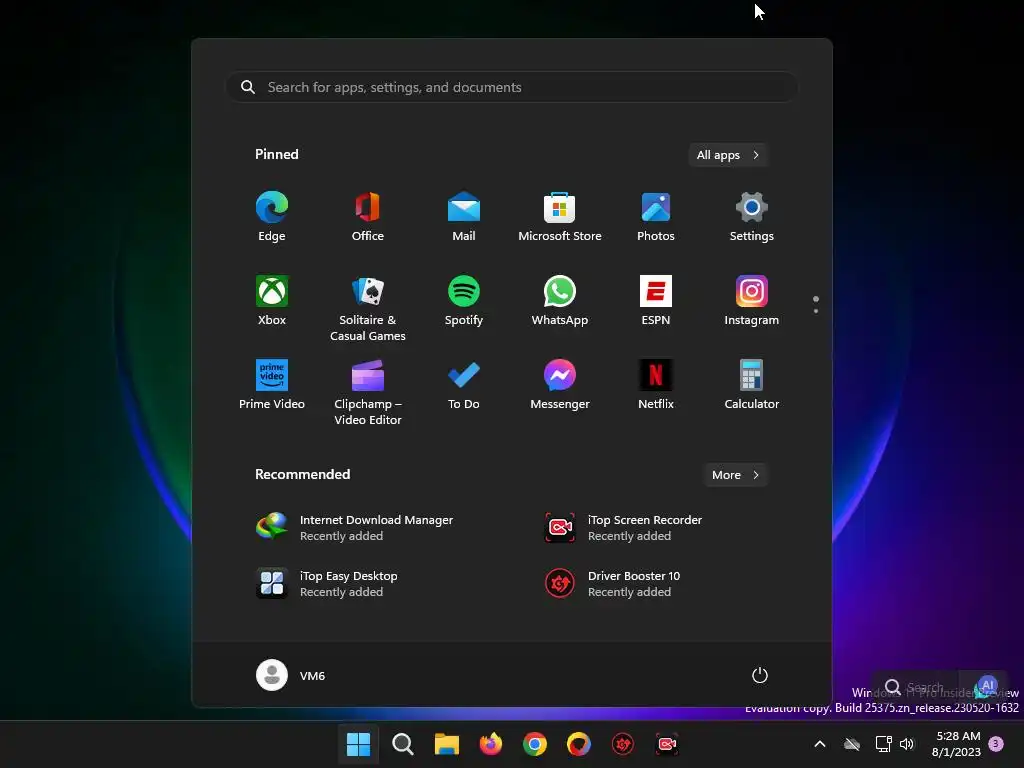Launch the Xbox app
Screen dimensions: 1024x768
click(272, 301)
